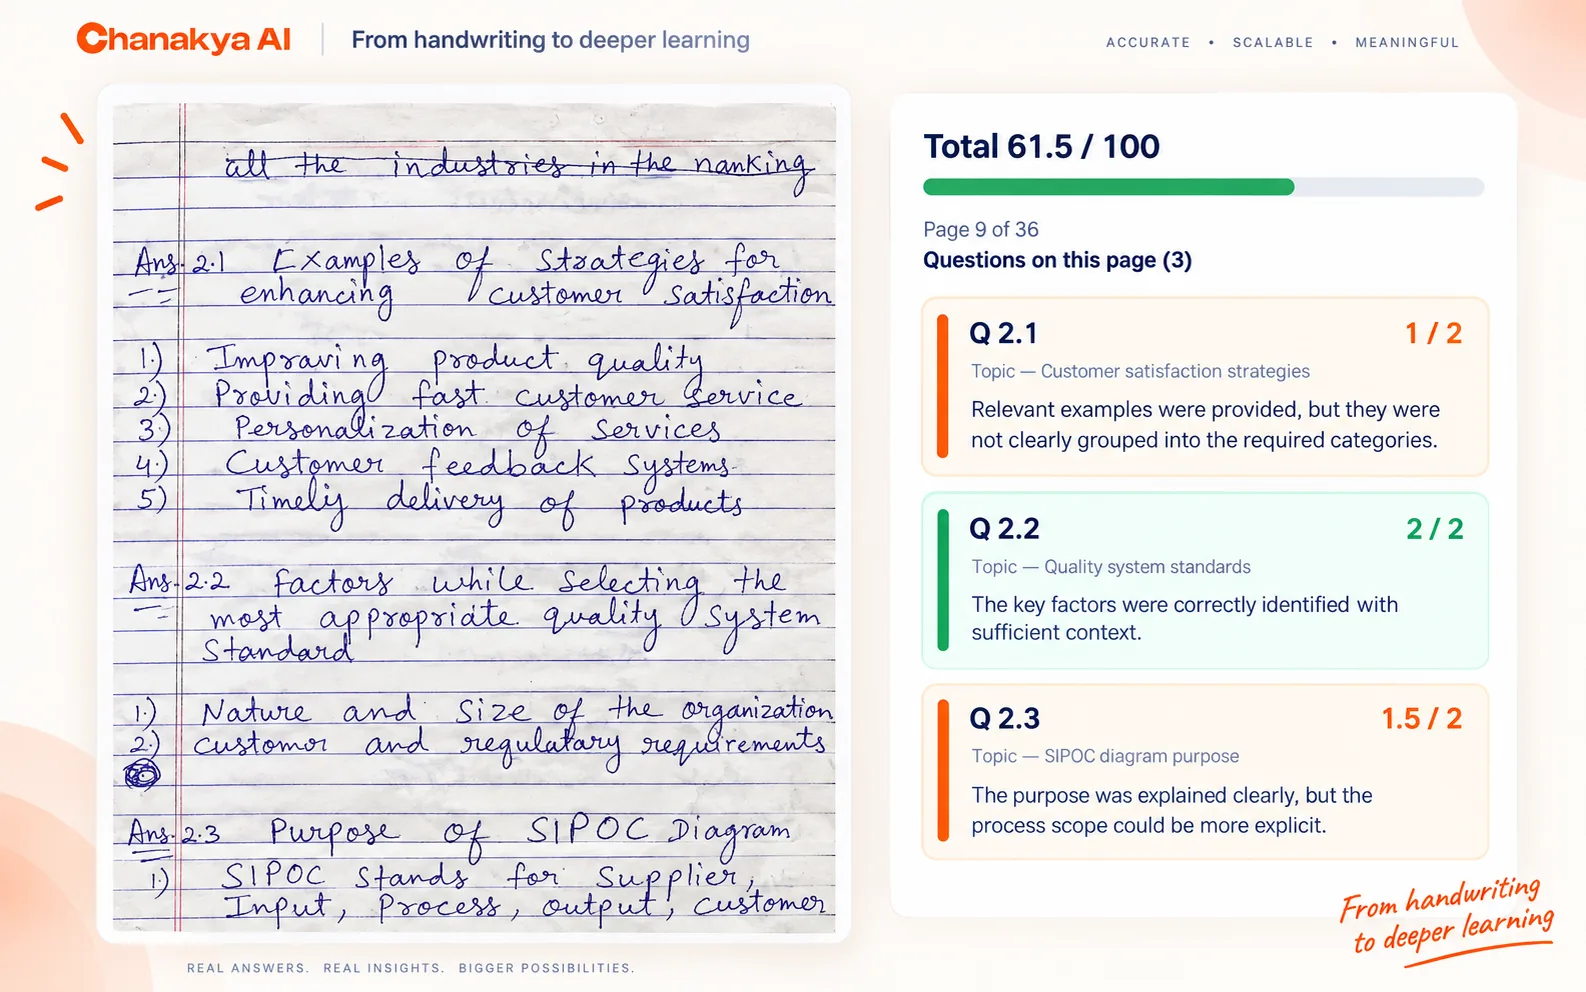Click the 1 / 2 score on Q 2.1

(1433, 333)
